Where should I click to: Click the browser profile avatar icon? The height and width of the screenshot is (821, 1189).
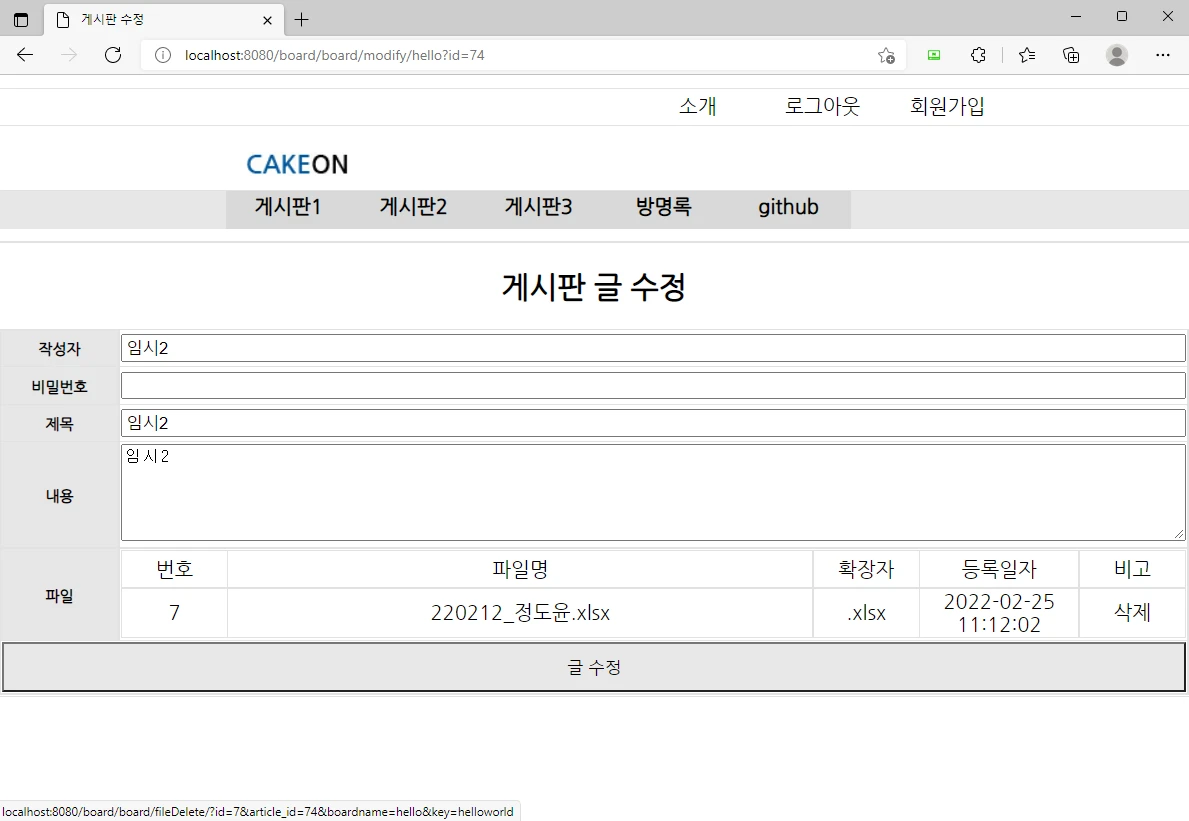1117,55
